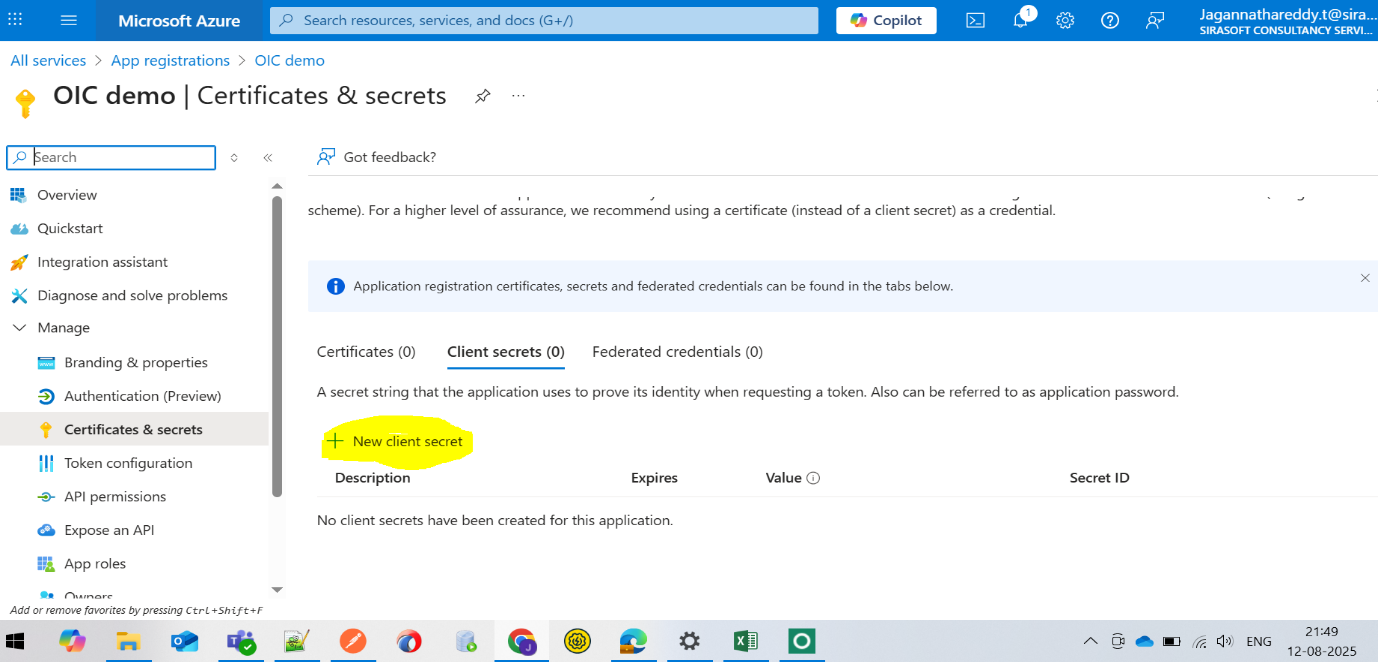Click the Secret ID column header
The height and width of the screenshot is (662, 1378).
(1099, 478)
